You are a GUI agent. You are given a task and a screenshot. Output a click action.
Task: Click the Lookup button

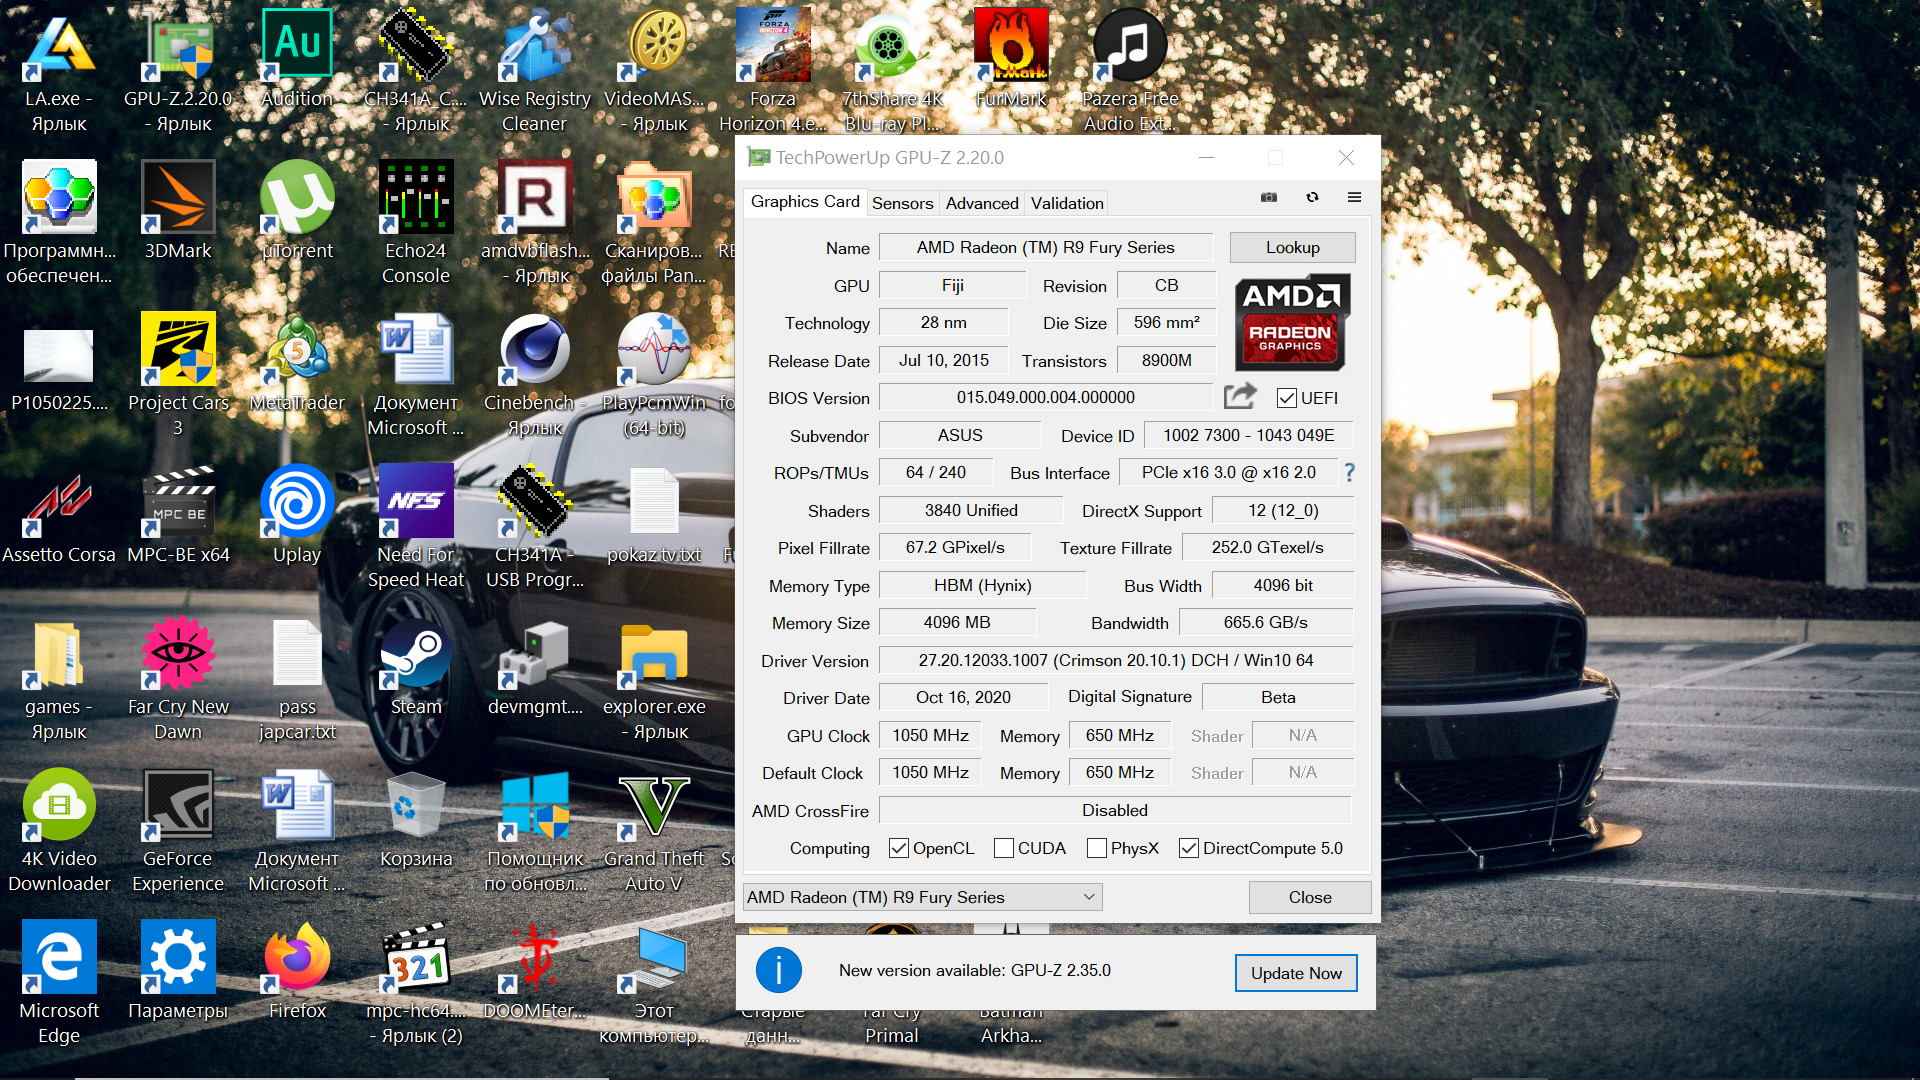click(1292, 247)
